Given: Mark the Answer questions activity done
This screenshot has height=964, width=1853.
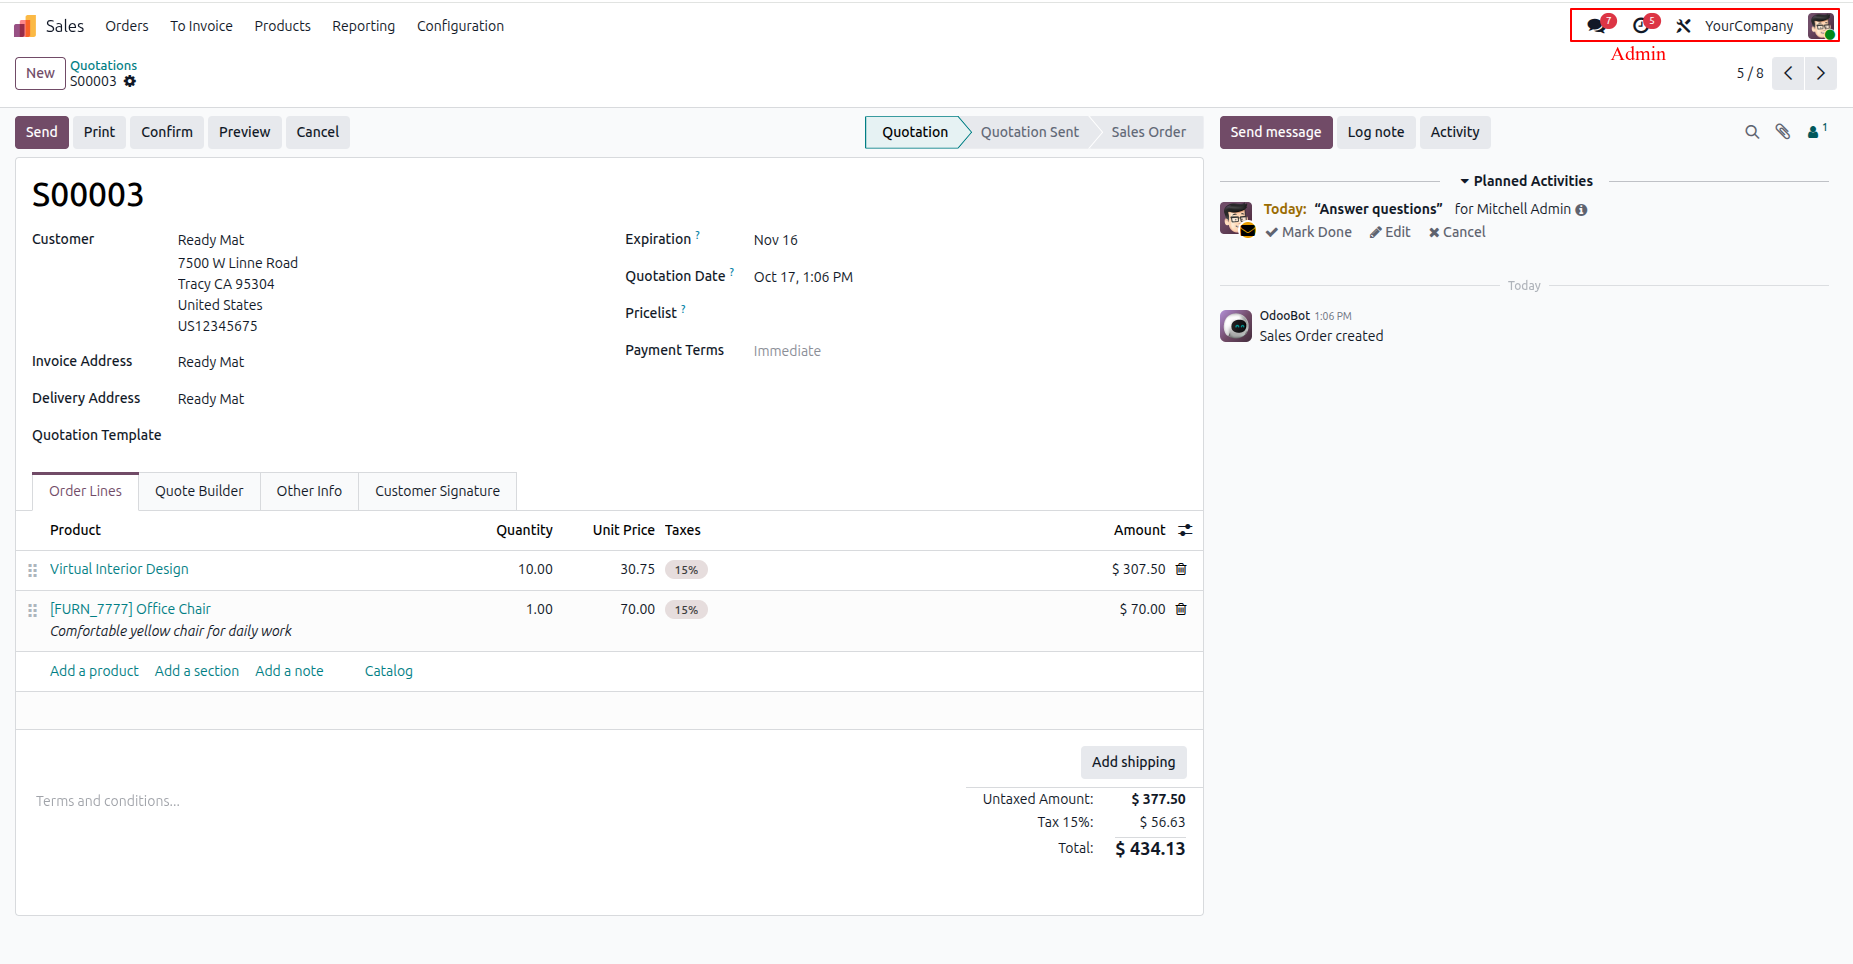Looking at the screenshot, I should [x=1308, y=232].
